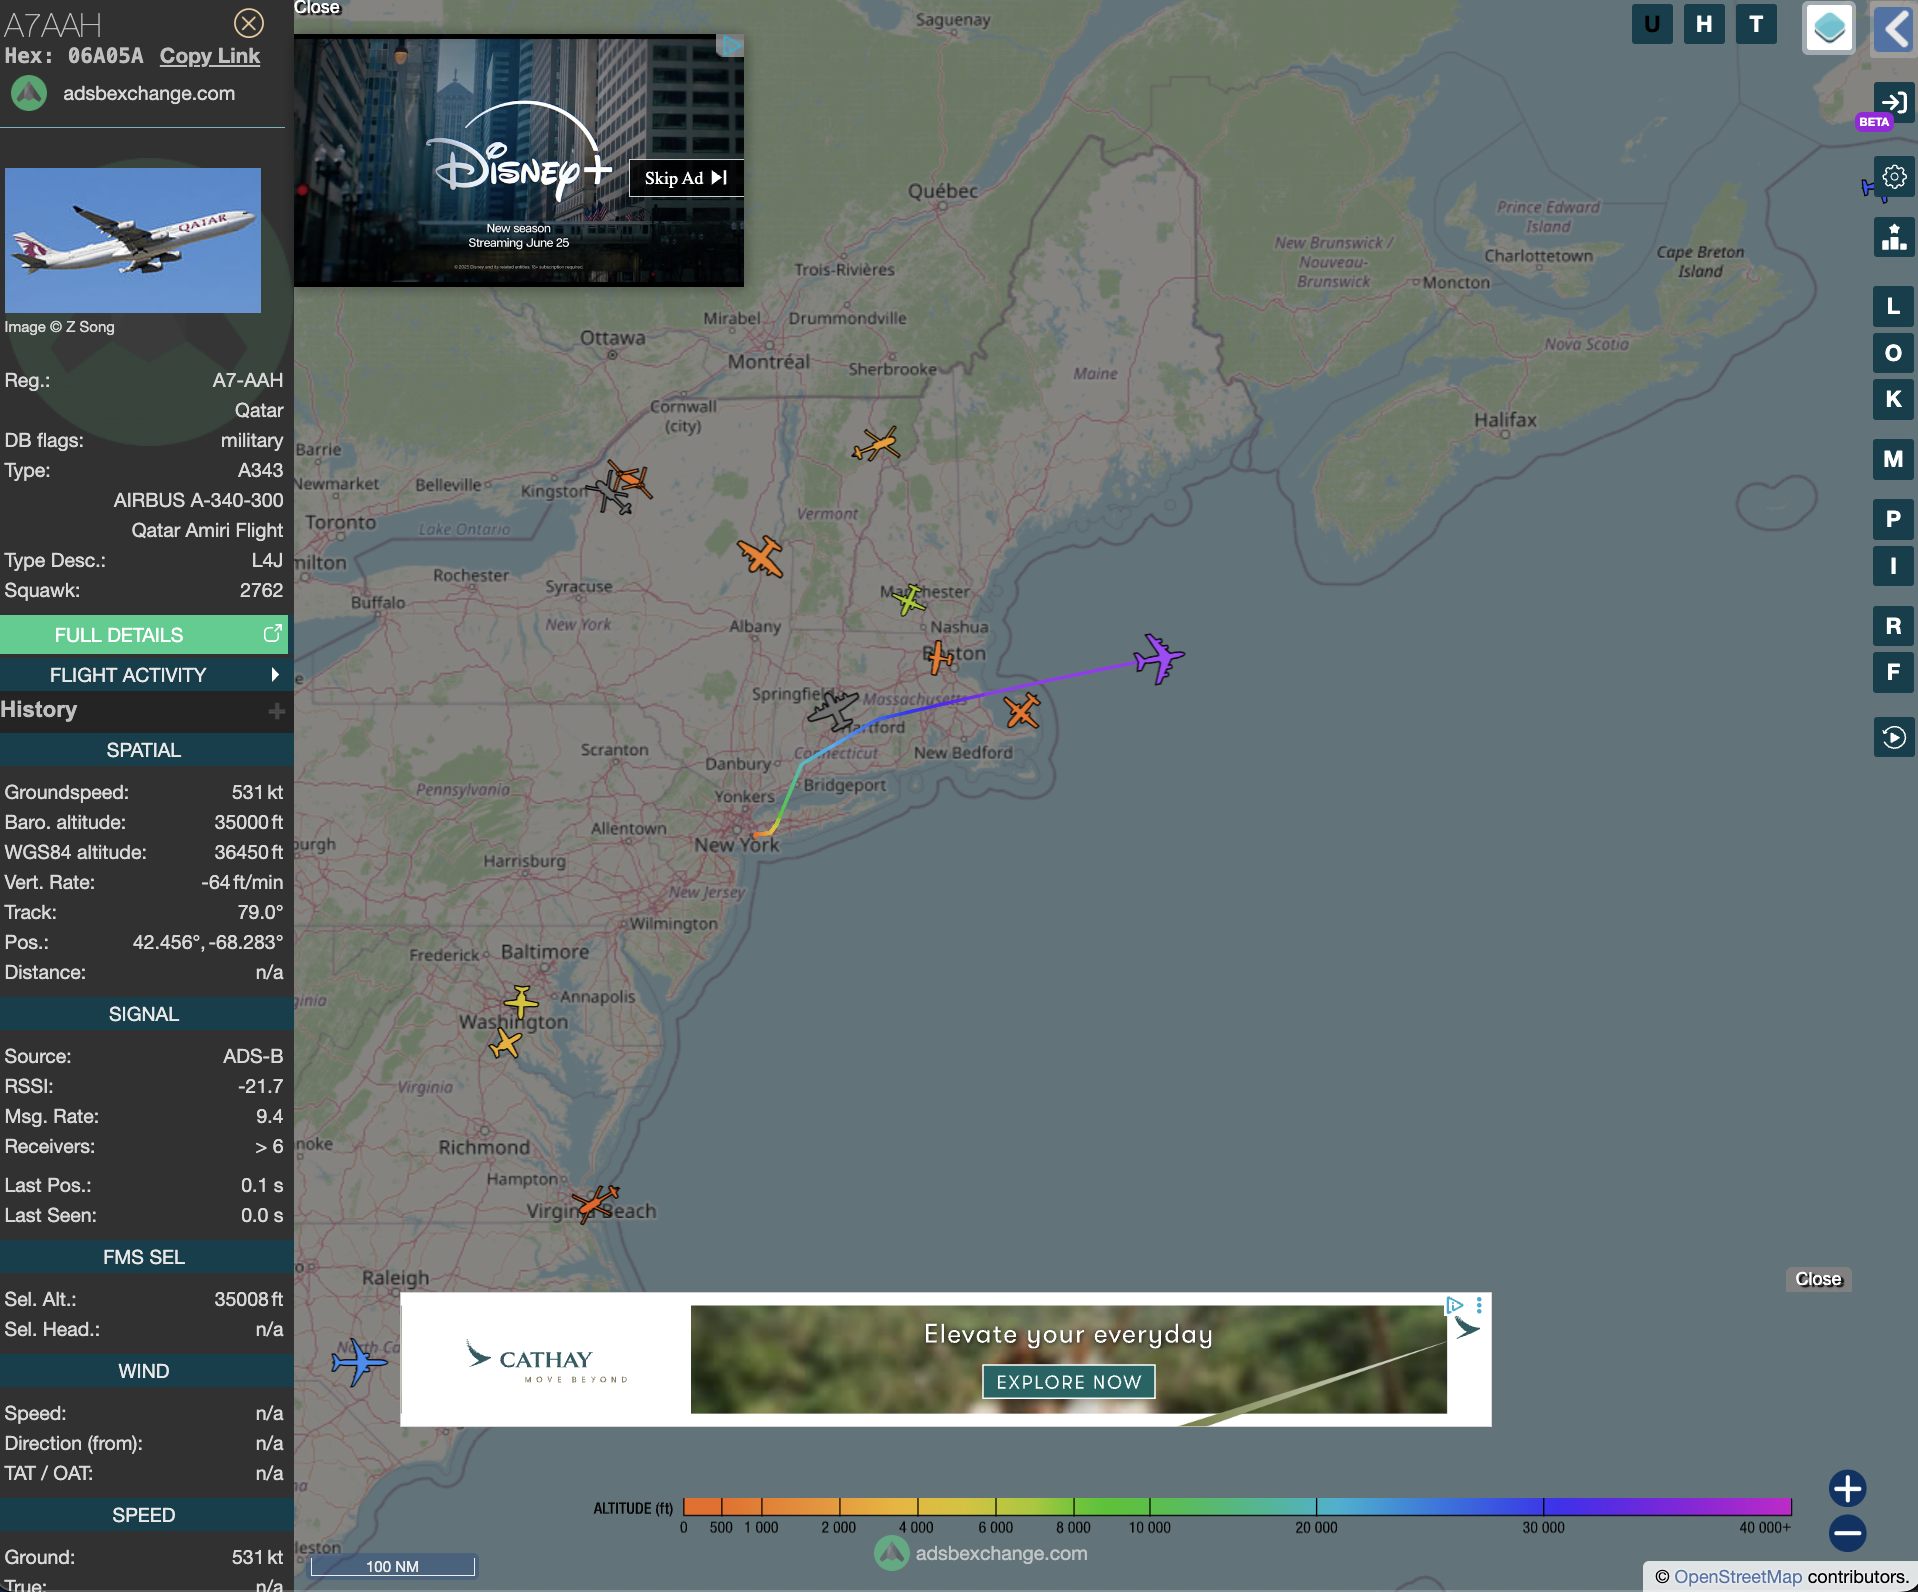Click the AdChoices icon on Disney ad

(731, 46)
